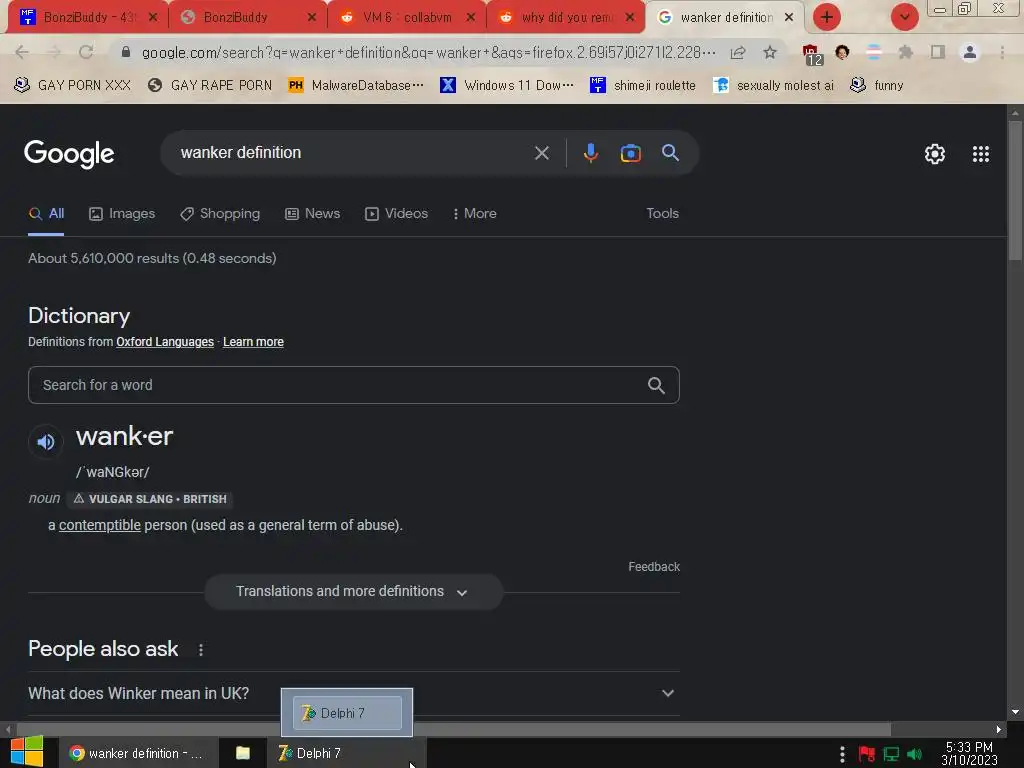Open shimeji roulette bookmark
This screenshot has height=768, width=1024.
643,86
